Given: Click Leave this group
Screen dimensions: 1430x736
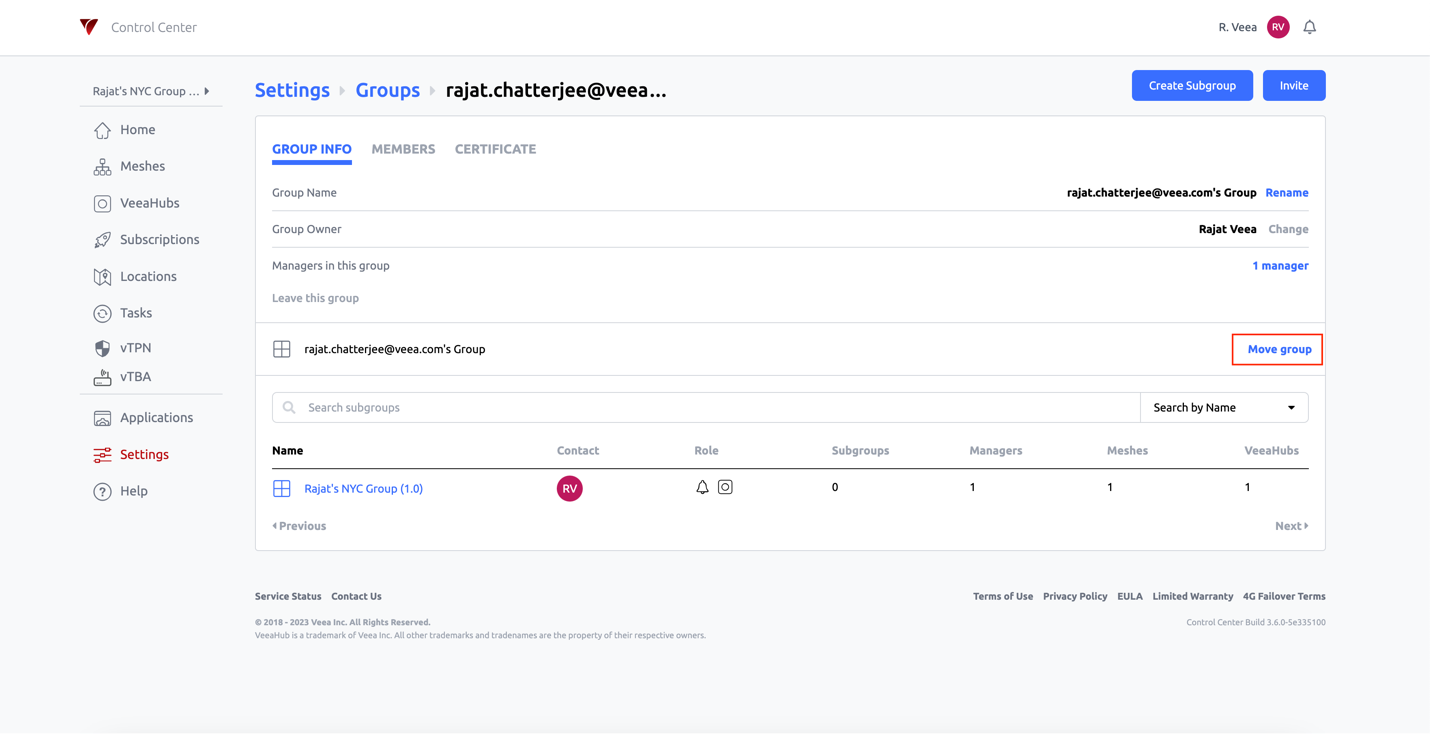Looking at the screenshot, I should [315, 298].
